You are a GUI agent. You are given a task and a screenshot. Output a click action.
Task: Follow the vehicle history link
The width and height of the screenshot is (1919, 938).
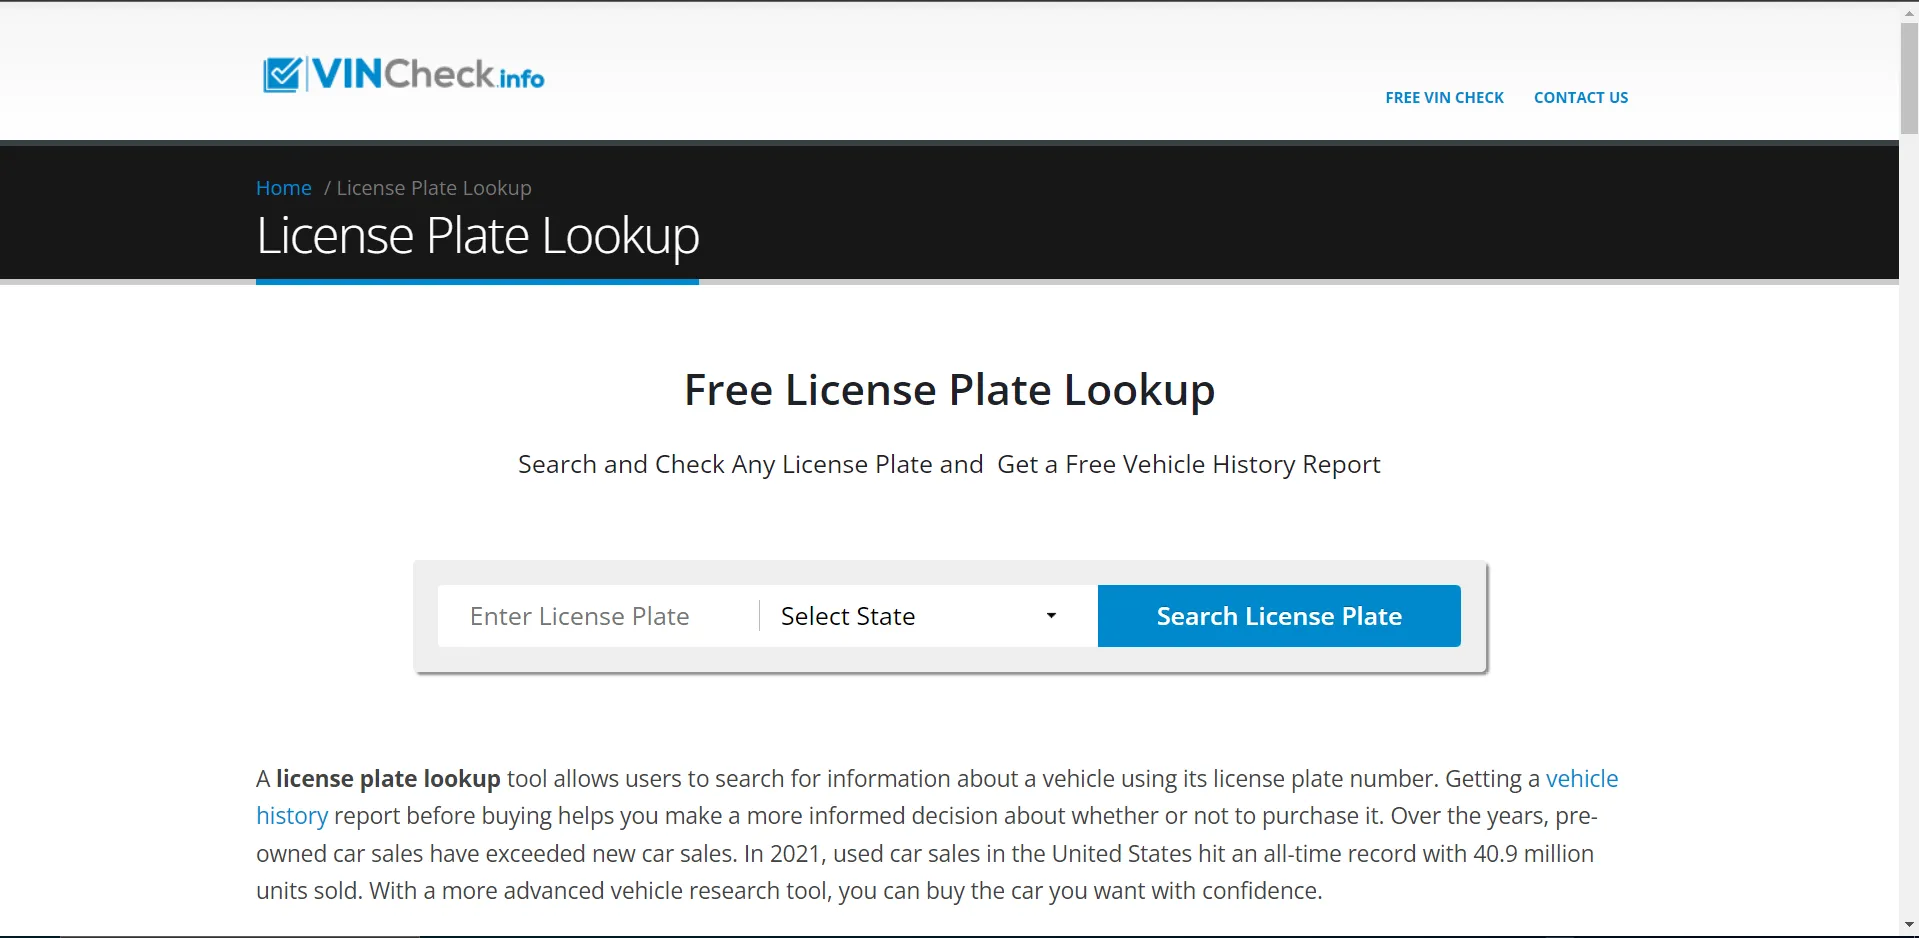tap(1581, 779)
